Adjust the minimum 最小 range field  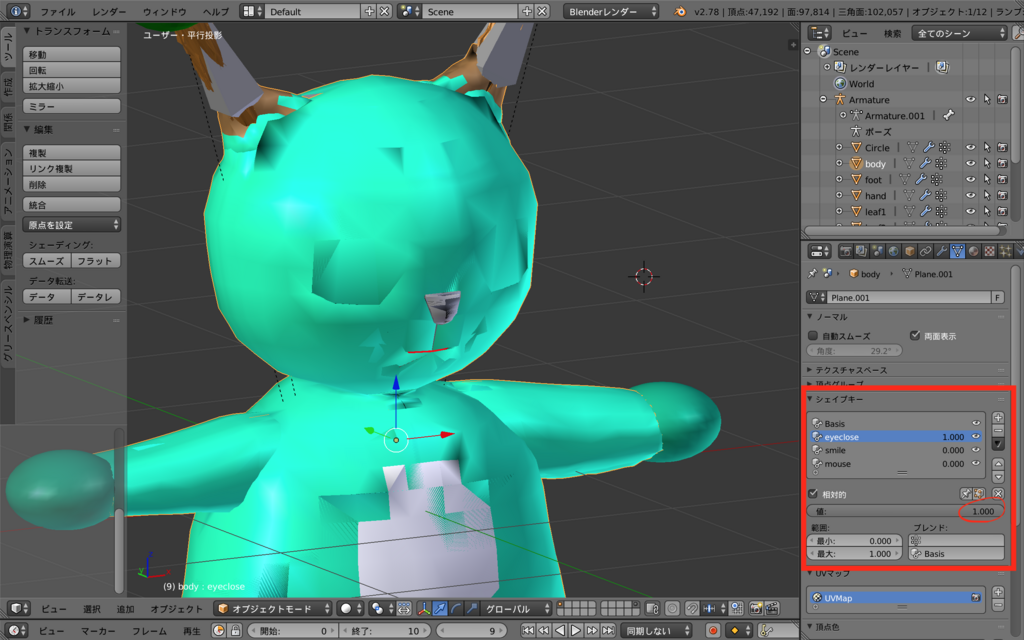coord(855,541)
